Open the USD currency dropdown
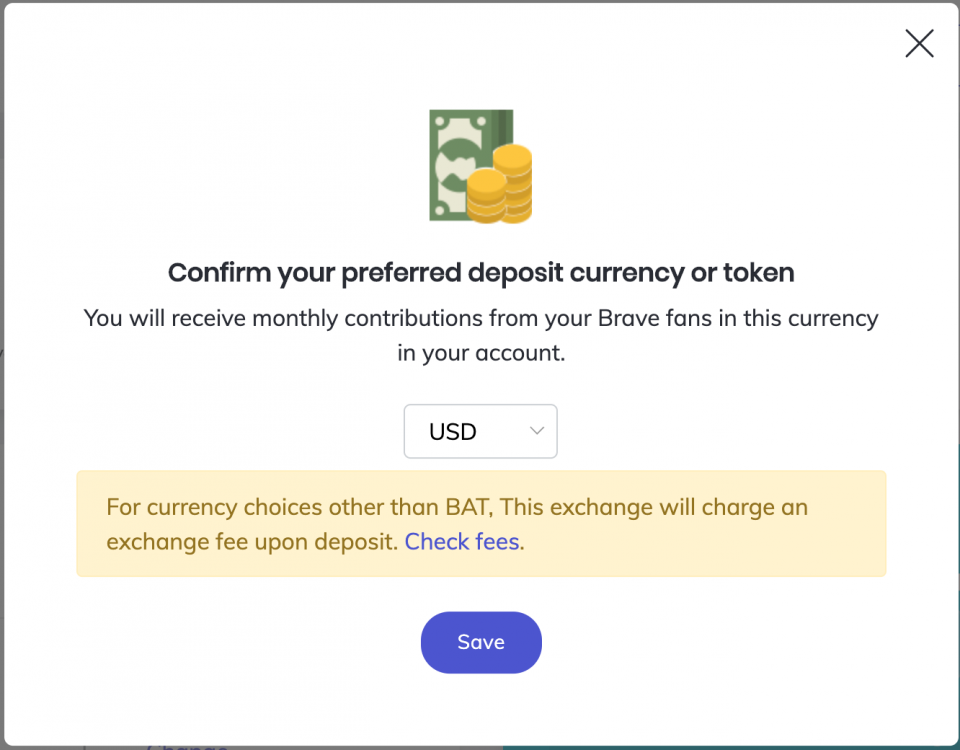Screen dimensions: 960x750 tap(481, 431)
